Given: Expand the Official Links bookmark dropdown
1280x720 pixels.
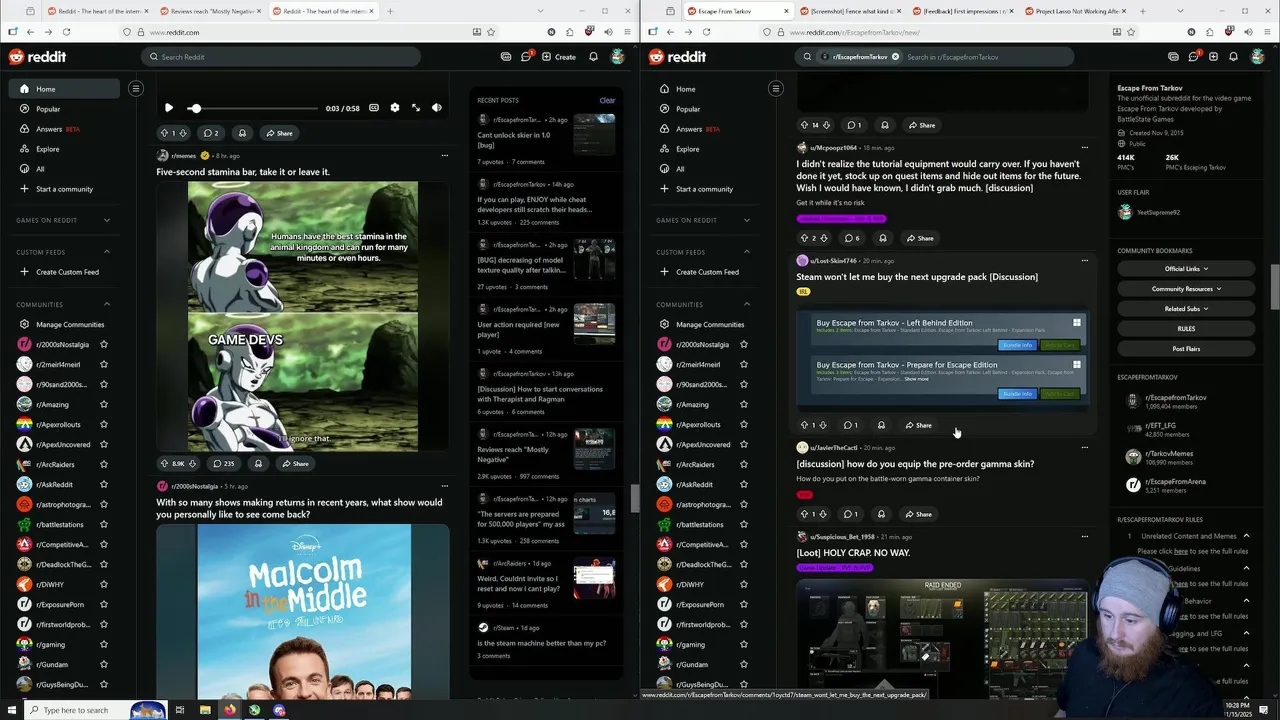Looking at the screenshot, I should (x=1186, y=268).
